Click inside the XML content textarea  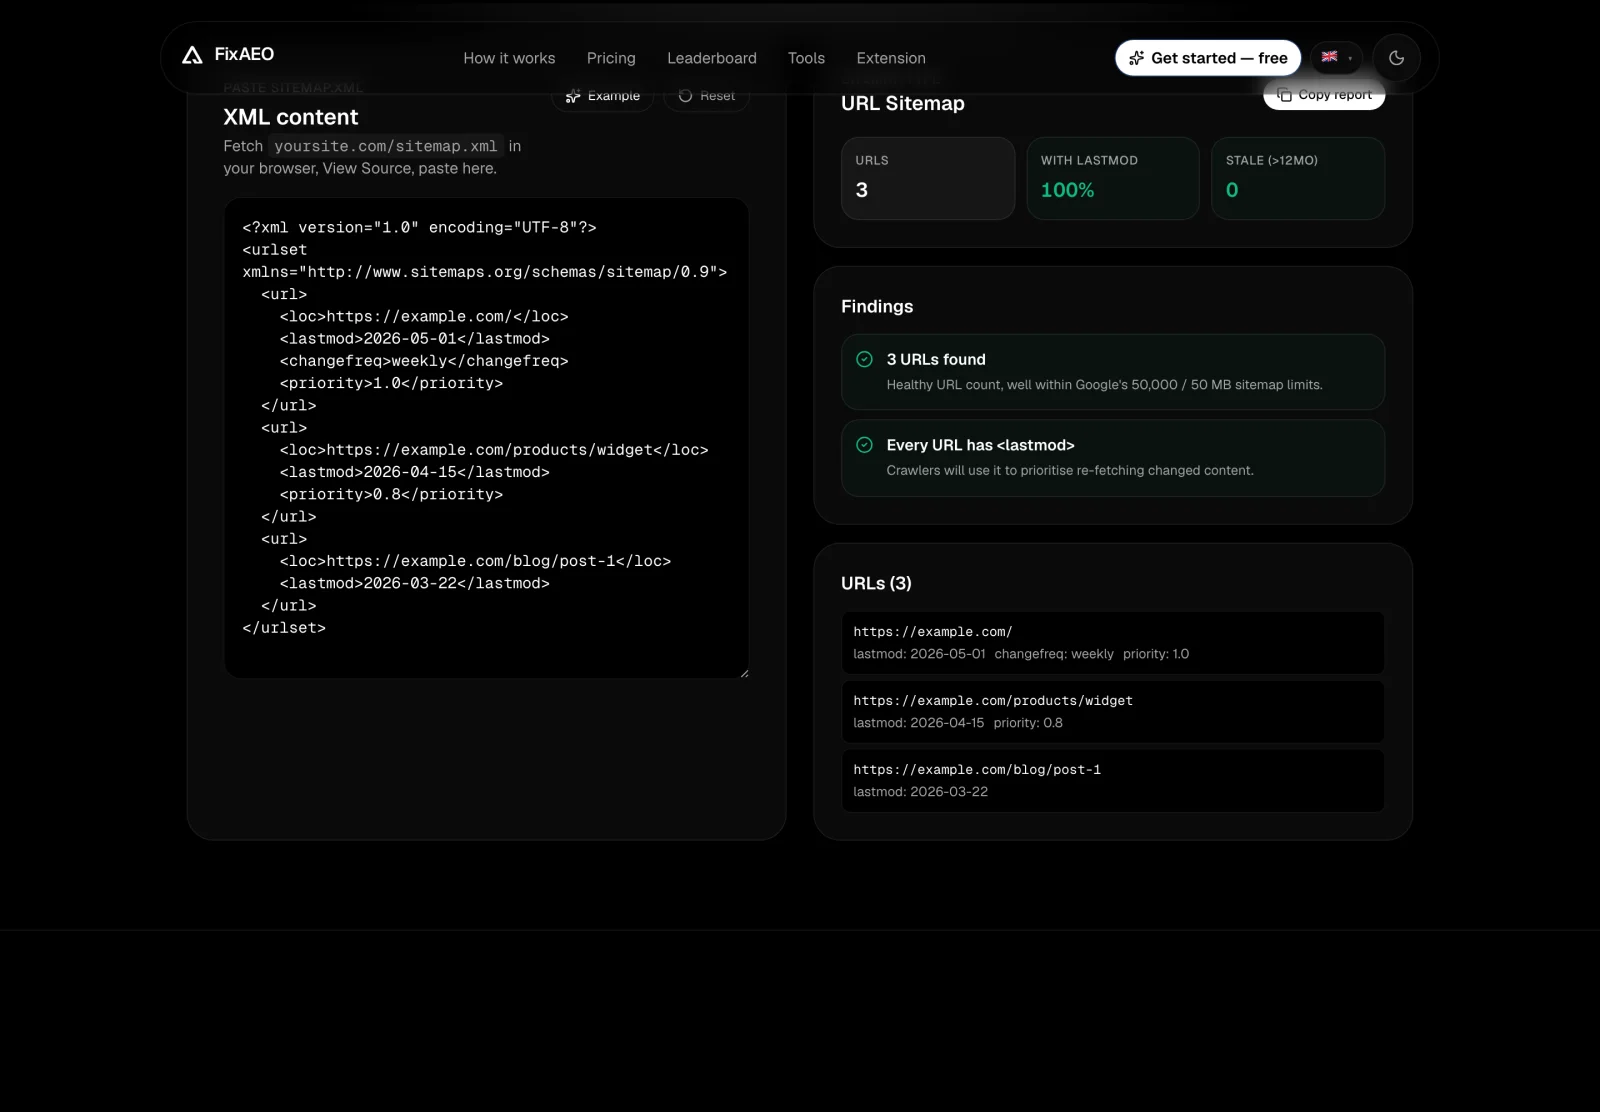[486, 438]
